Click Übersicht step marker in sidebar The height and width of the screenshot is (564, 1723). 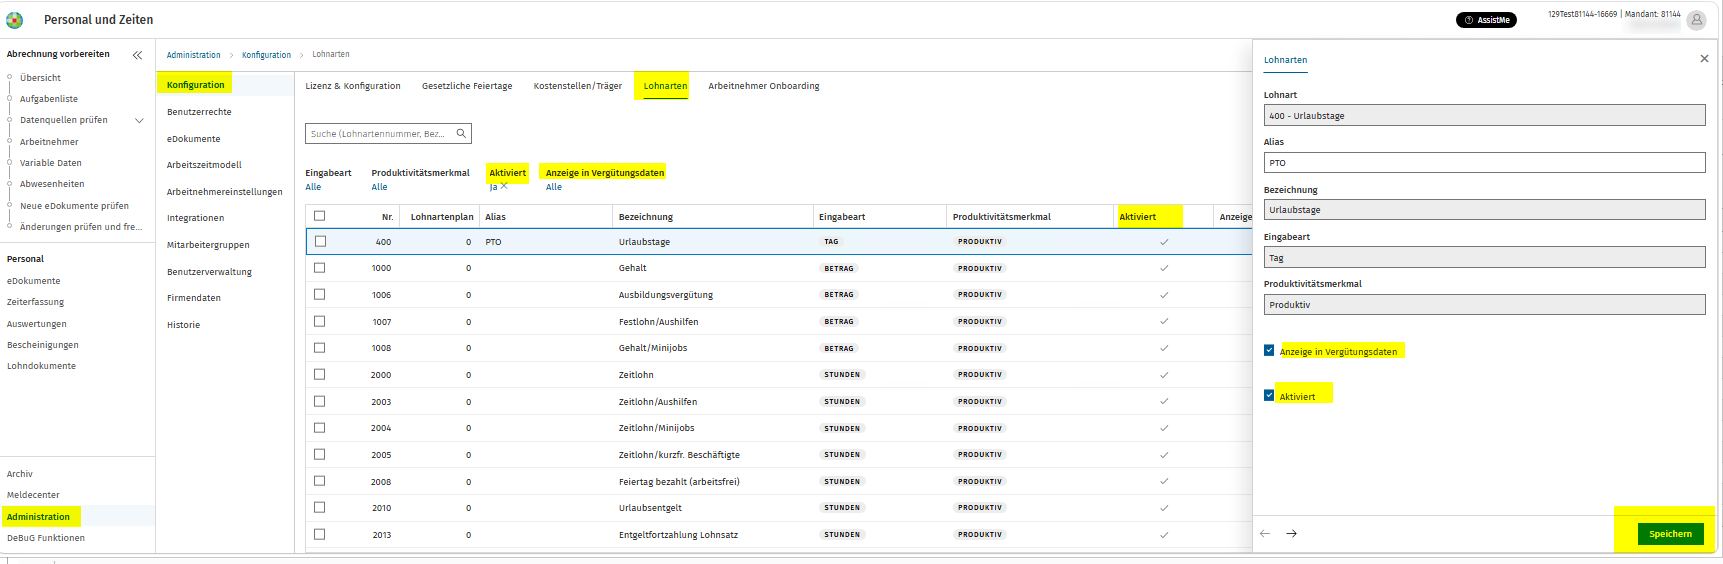pos(9,77)
